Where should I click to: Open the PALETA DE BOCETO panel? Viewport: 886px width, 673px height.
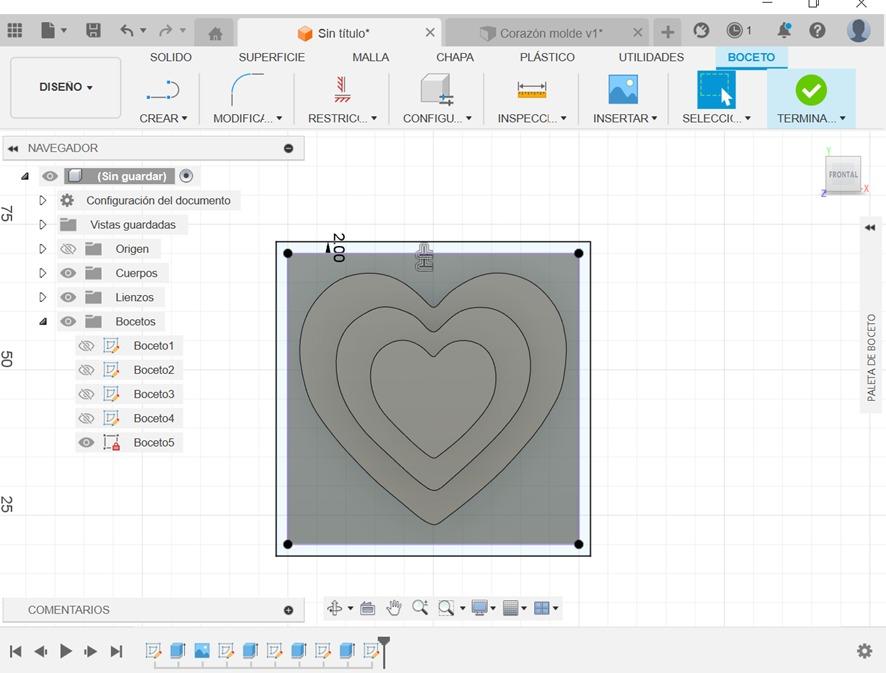point(871,357)
